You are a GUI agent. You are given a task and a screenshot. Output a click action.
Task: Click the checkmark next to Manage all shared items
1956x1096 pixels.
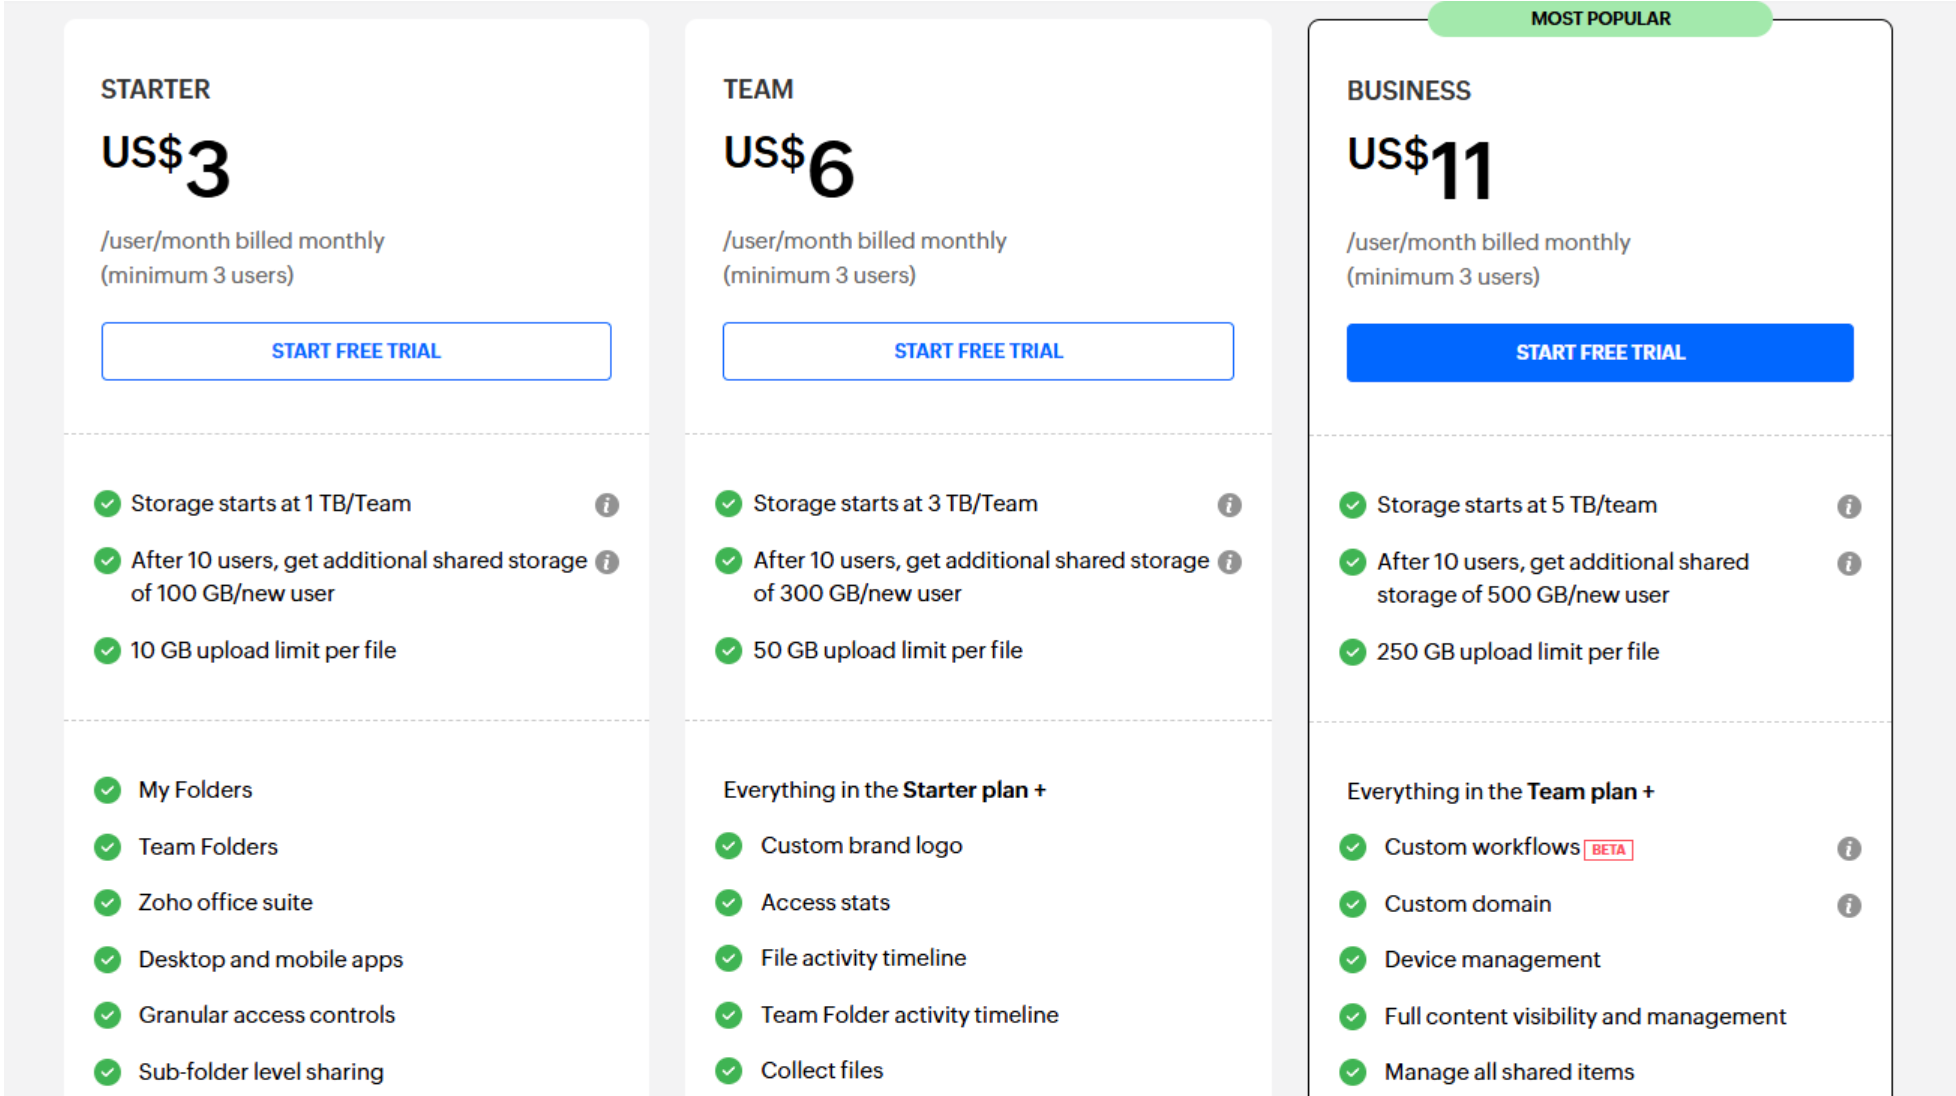pyautogui.click(x=1352, y=1071)
